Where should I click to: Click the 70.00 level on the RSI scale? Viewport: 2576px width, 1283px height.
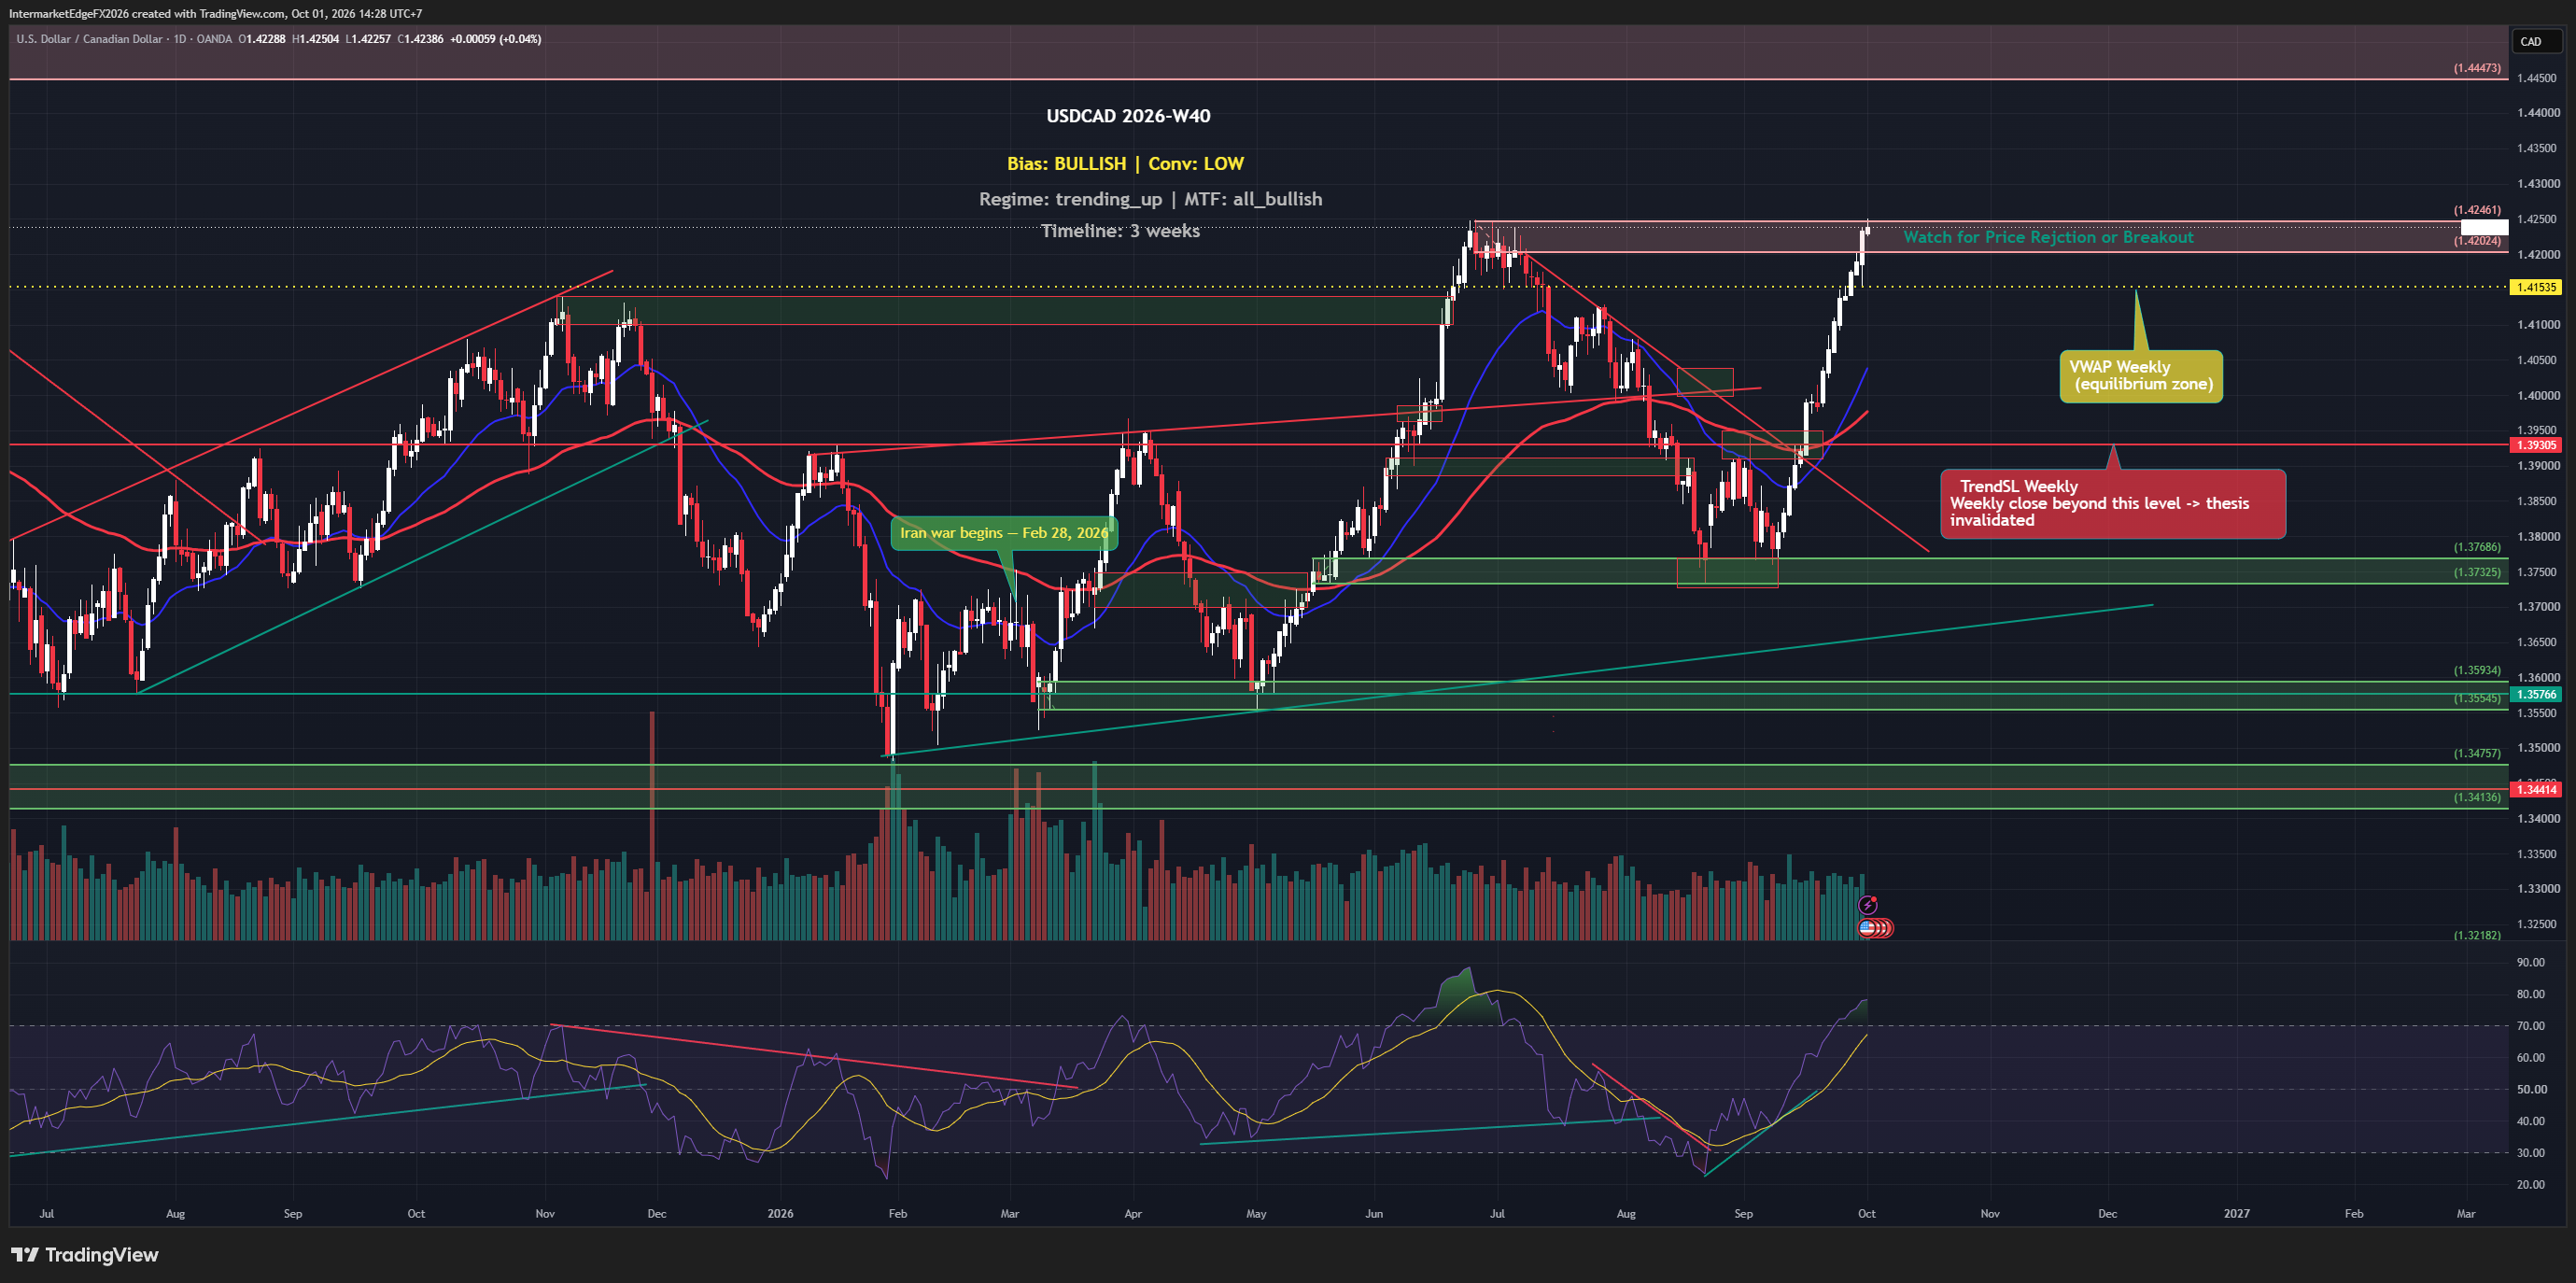pos(2531,1025)
